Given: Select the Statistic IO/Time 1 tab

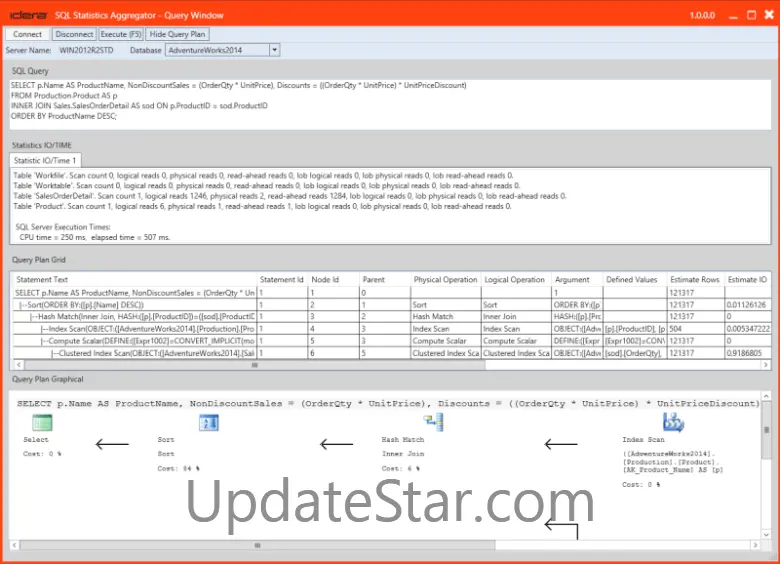Looking at the screenshot, I should (45, 160).
